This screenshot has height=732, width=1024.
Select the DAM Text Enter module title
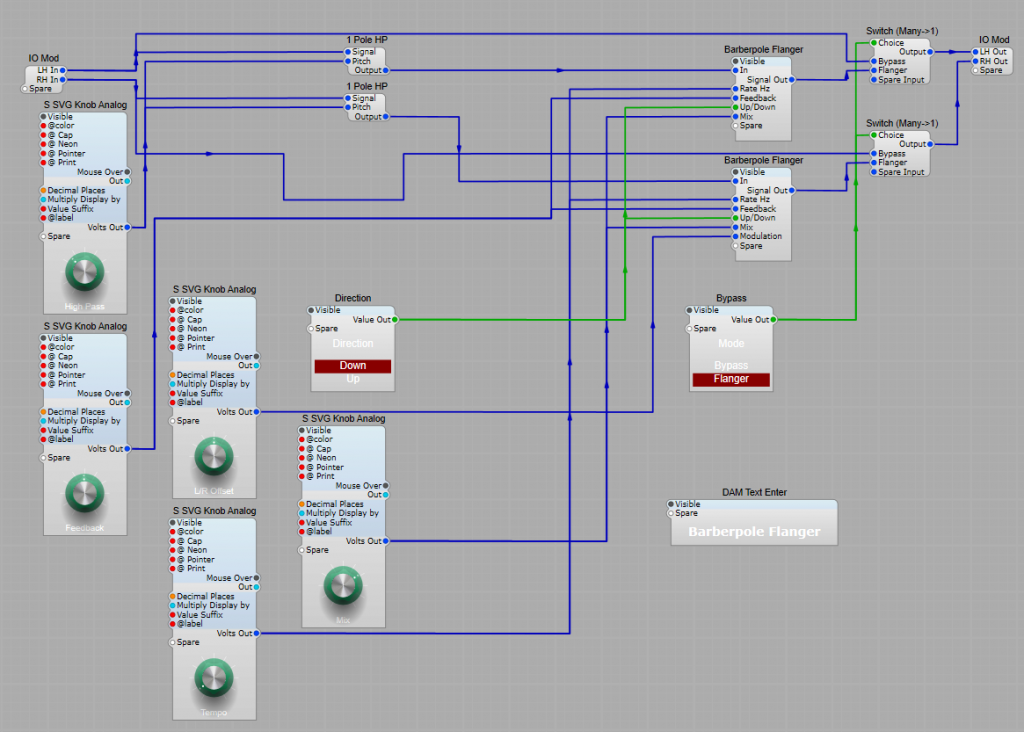[x=754, y=493]
